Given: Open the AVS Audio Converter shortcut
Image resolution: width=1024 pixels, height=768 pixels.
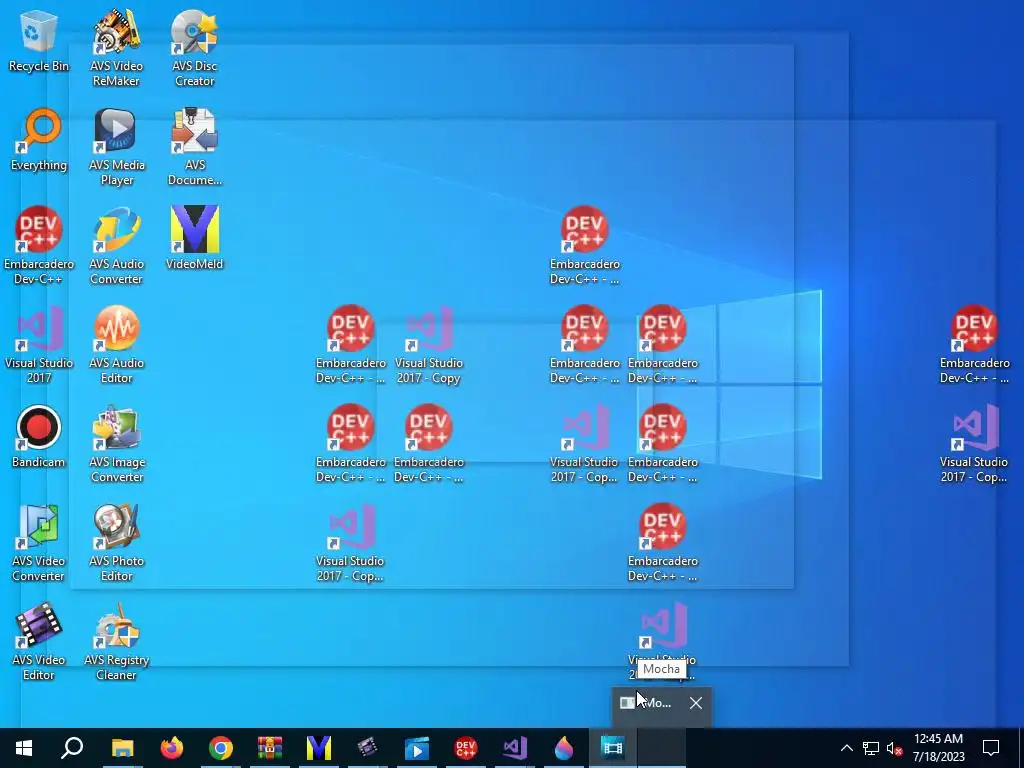Looking at the screenshot, I should point(116,246).
